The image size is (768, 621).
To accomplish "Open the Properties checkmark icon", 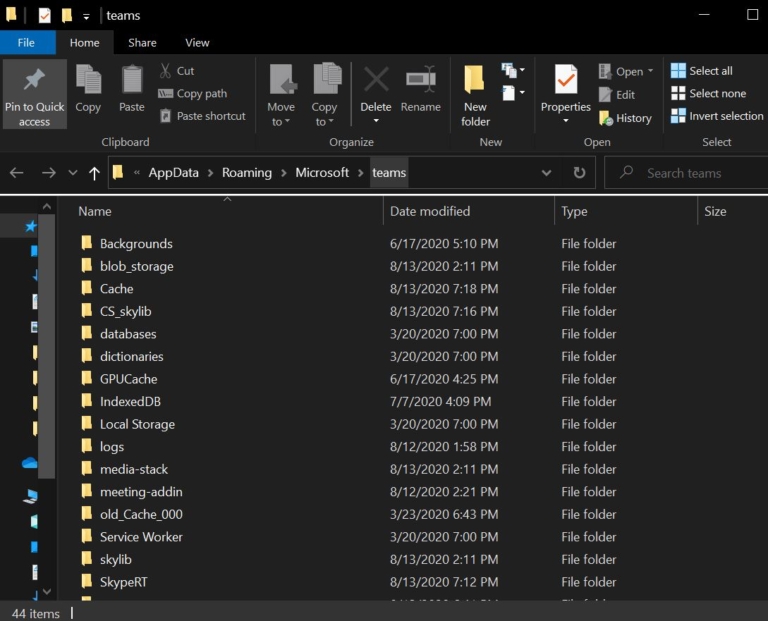I will pos(566,80).
